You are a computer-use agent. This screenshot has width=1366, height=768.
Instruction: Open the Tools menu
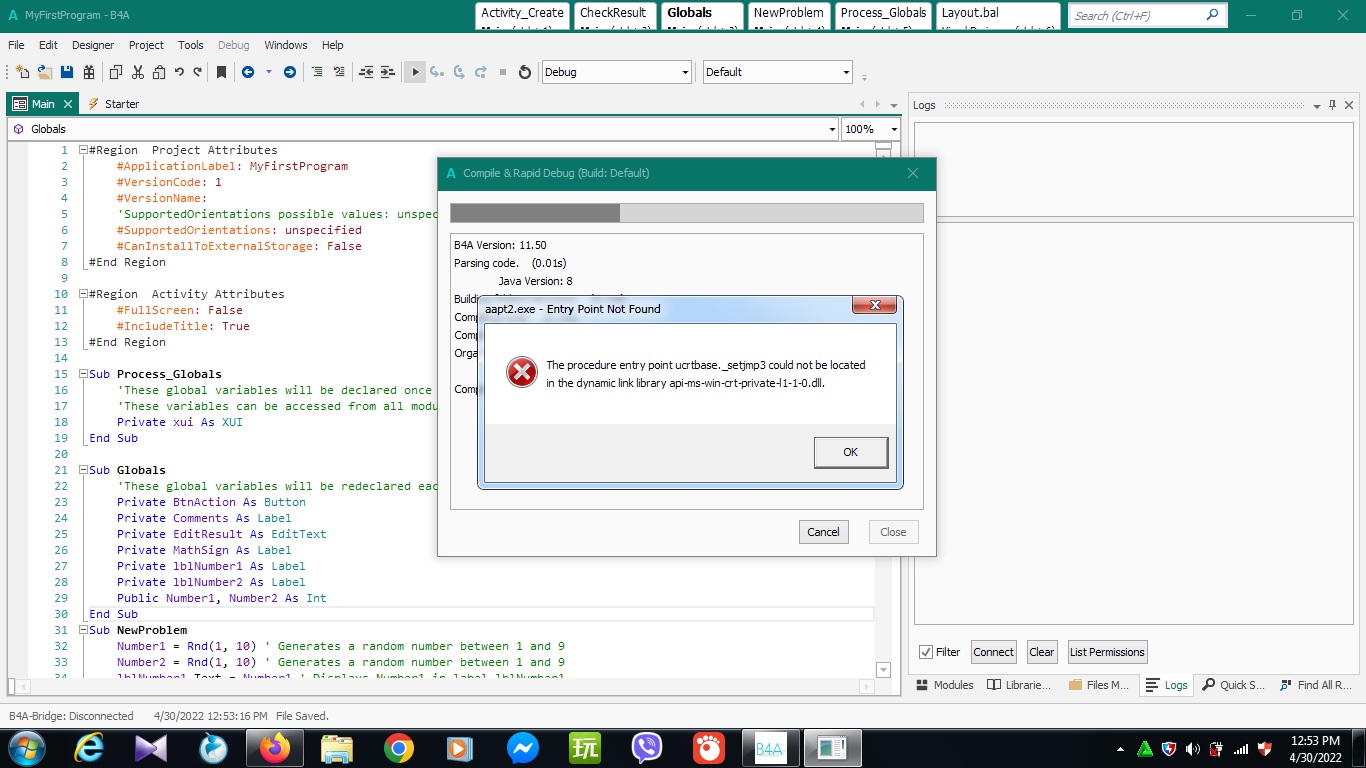tap(191, 45)
